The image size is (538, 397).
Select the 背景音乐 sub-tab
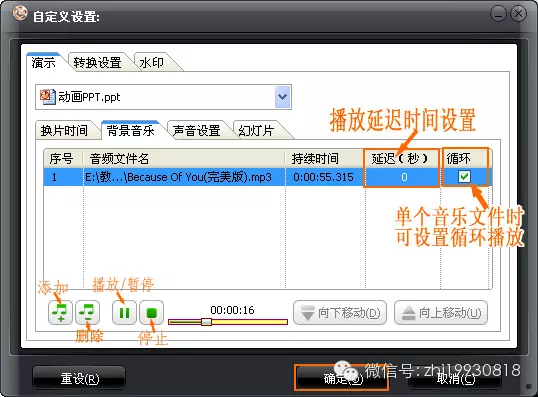pos(131,130)
